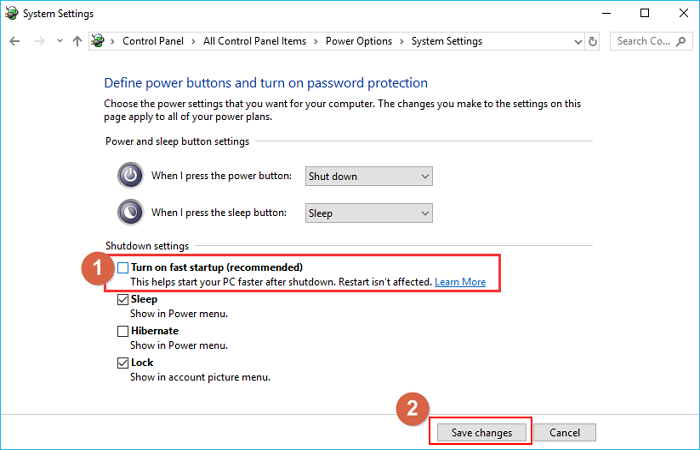Click the power button icon
The image size is (700, 450).
click(x=130, y=176)
